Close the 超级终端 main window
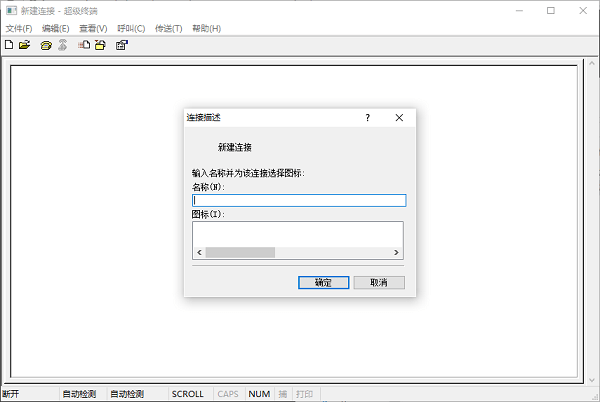Screen dimensions: 600x402 click(583, 11)
